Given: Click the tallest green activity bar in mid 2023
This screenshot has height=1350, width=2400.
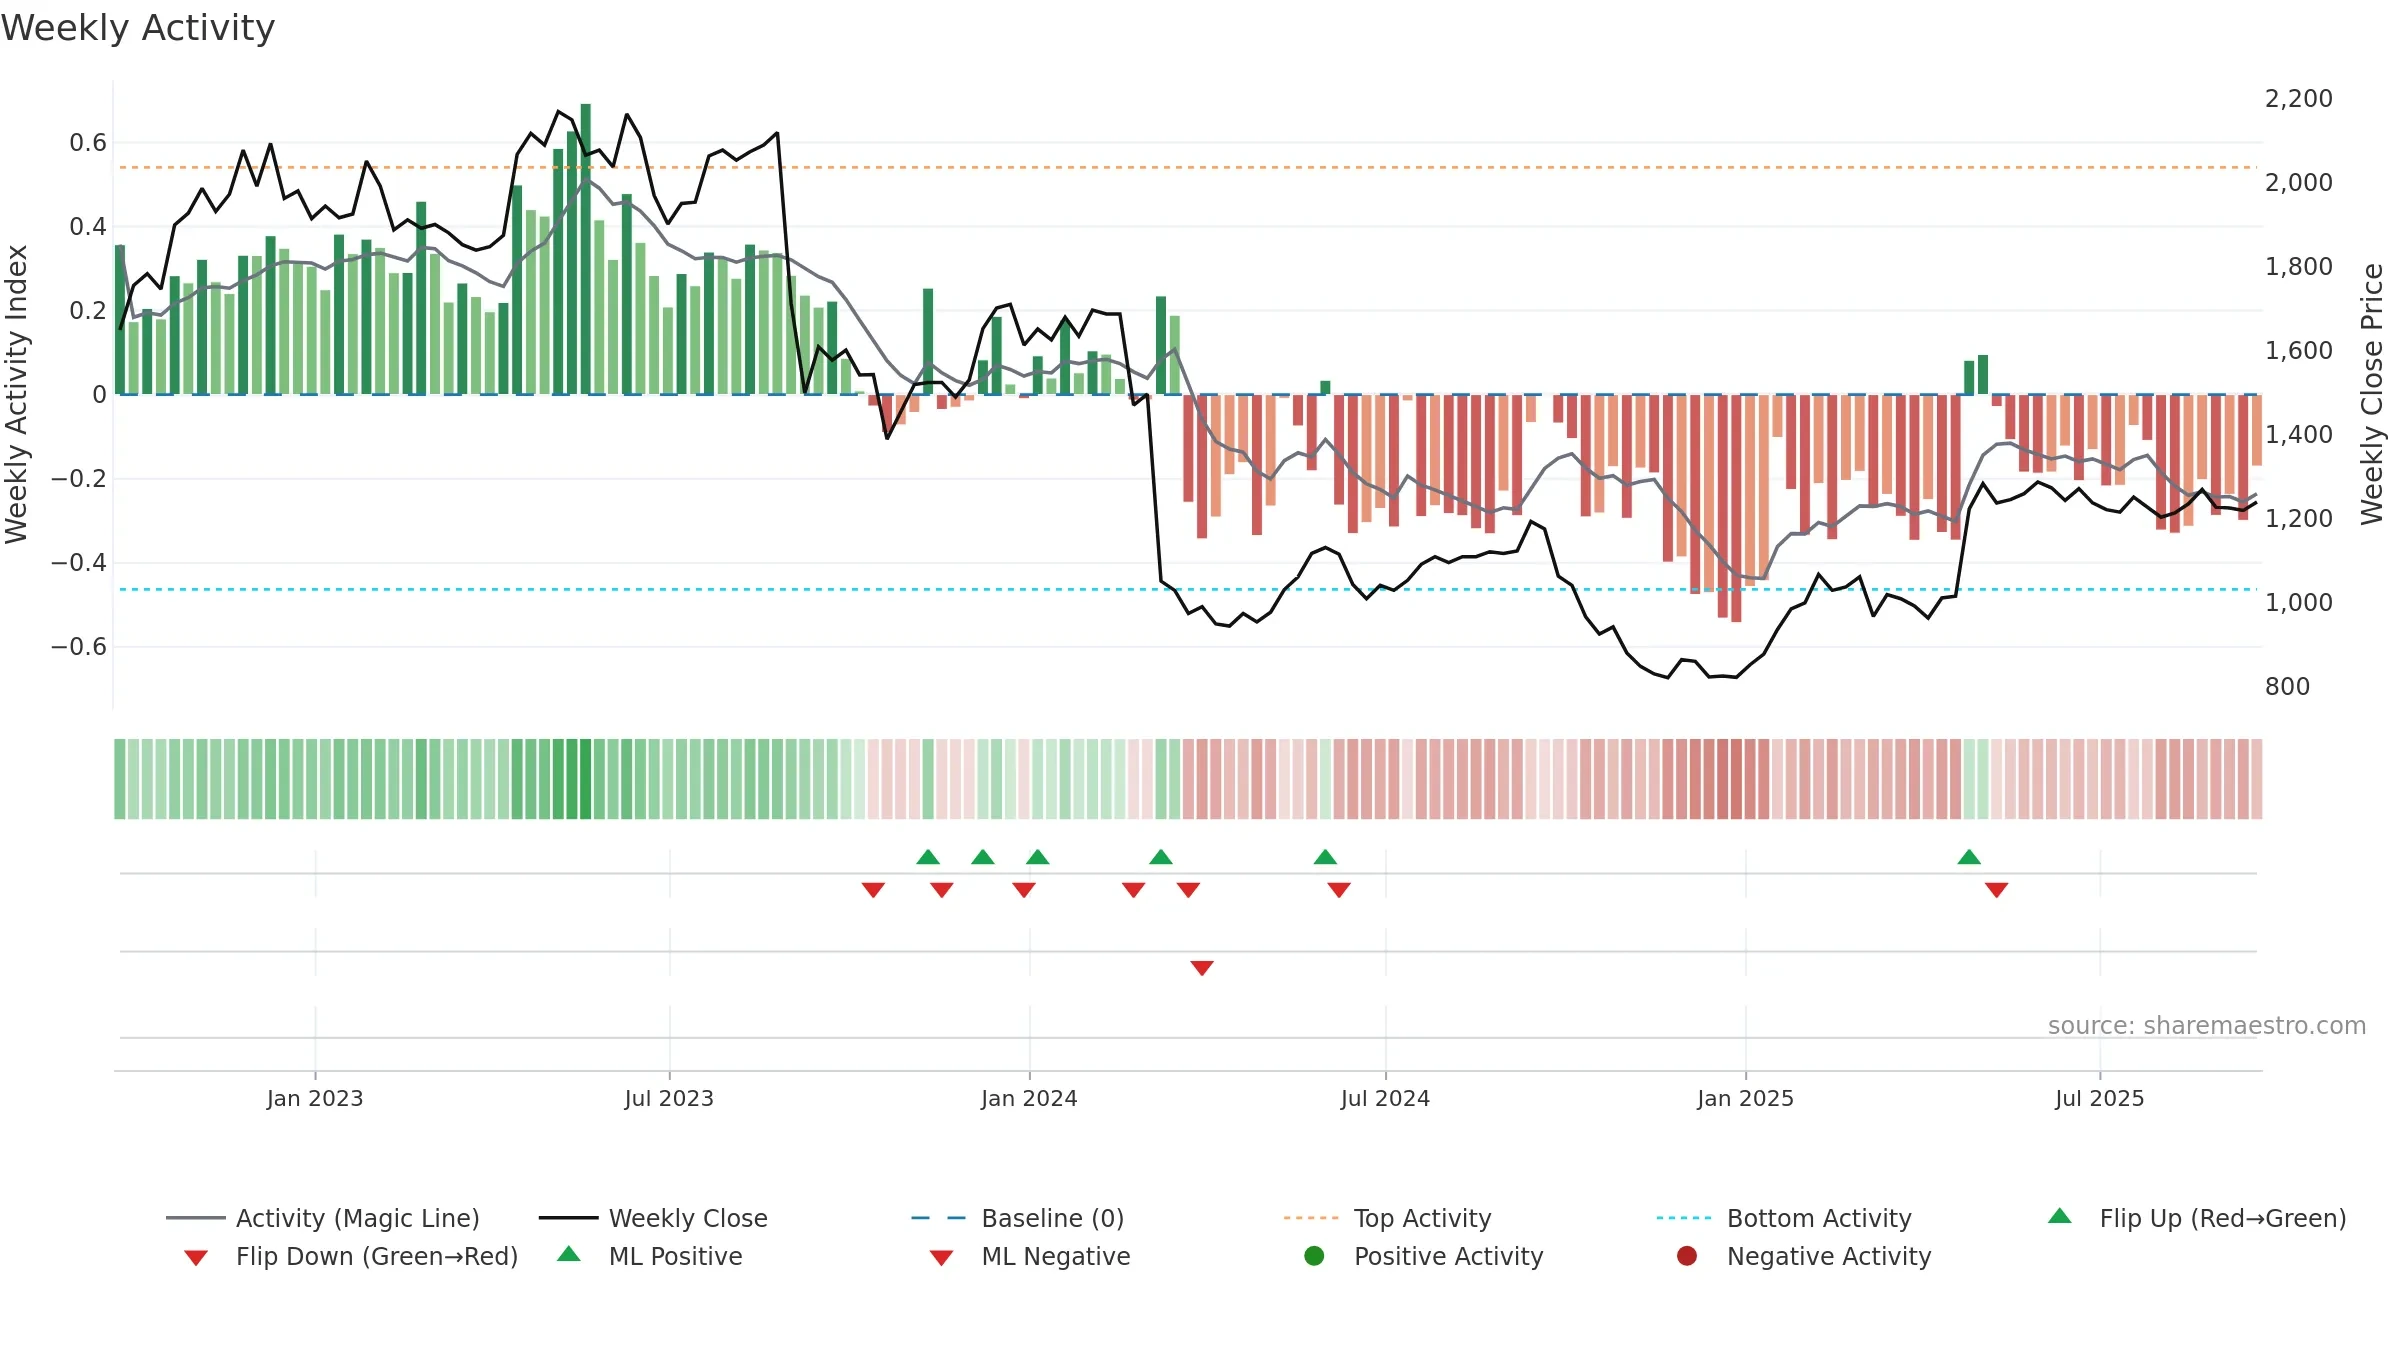Looking at the screenshot, I should coord(586,249).
